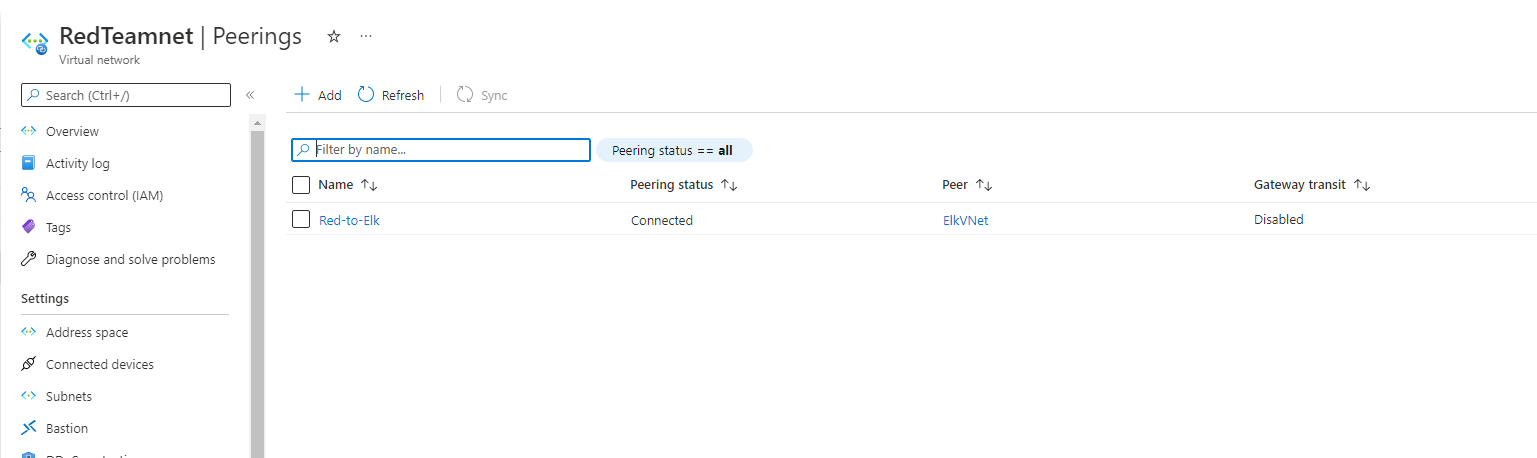Open the ElkVNet peer link

(965, 220)
